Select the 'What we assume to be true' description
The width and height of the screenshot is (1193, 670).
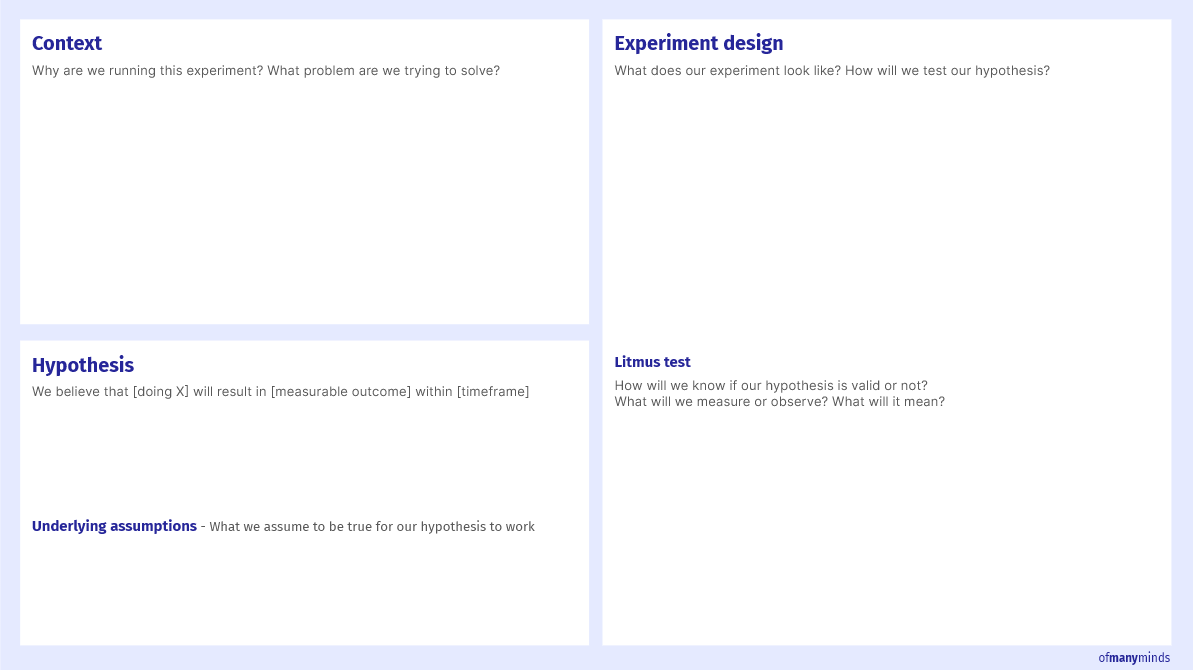click(x=372, y=527)
